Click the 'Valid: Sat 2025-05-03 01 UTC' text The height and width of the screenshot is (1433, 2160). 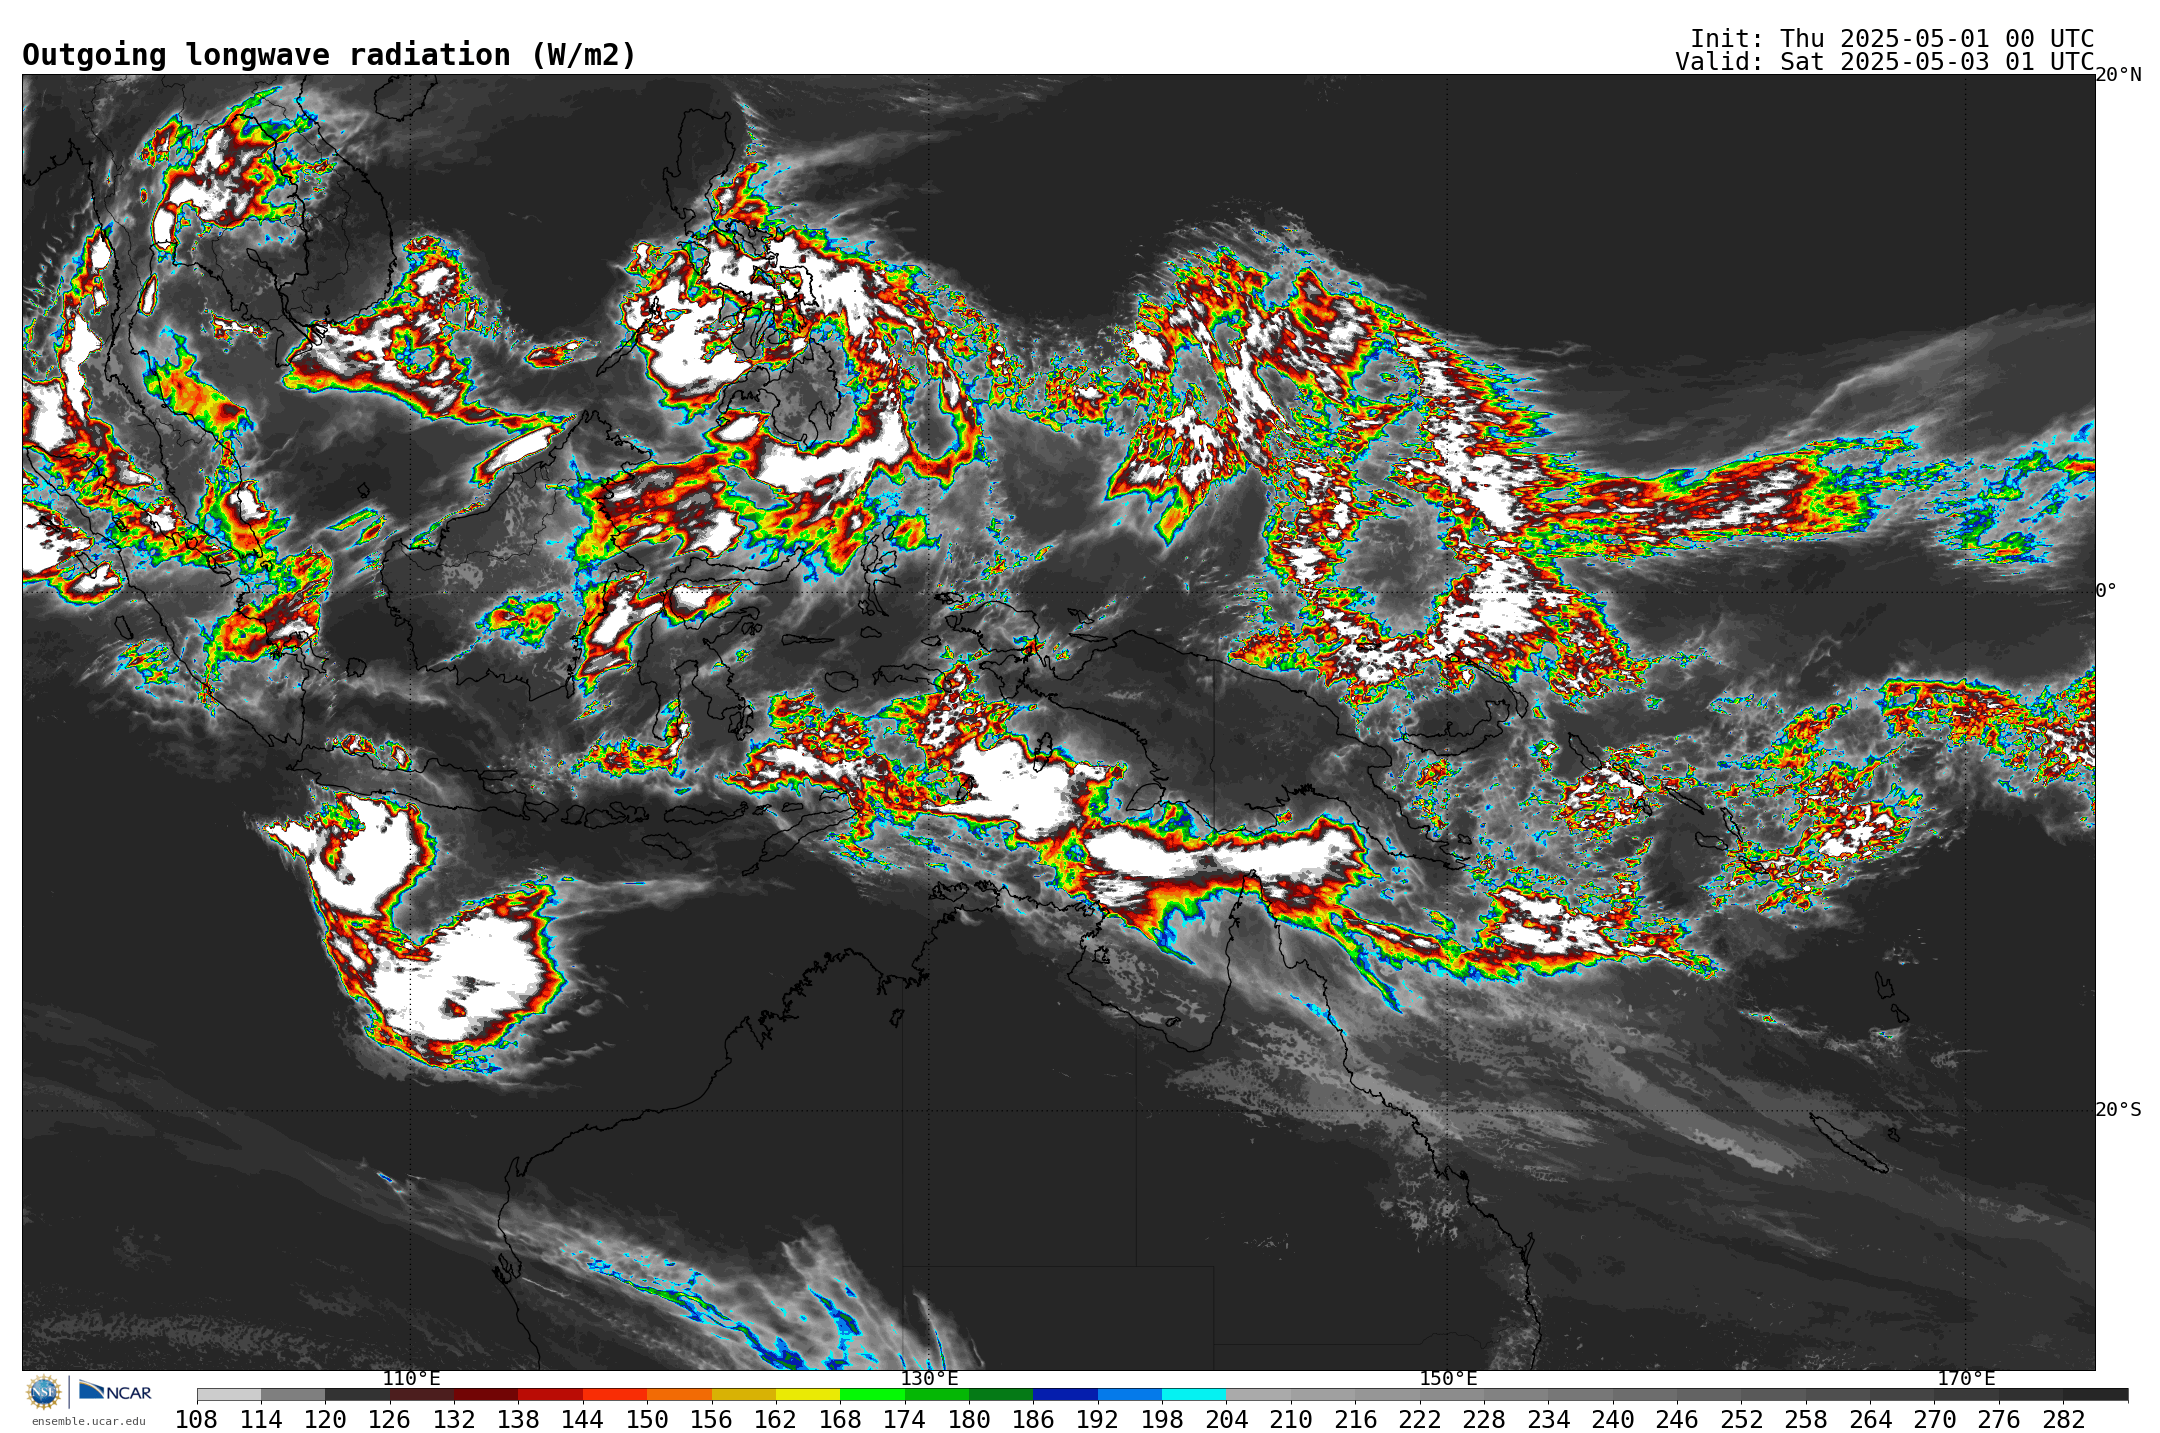click(1885, 61)
